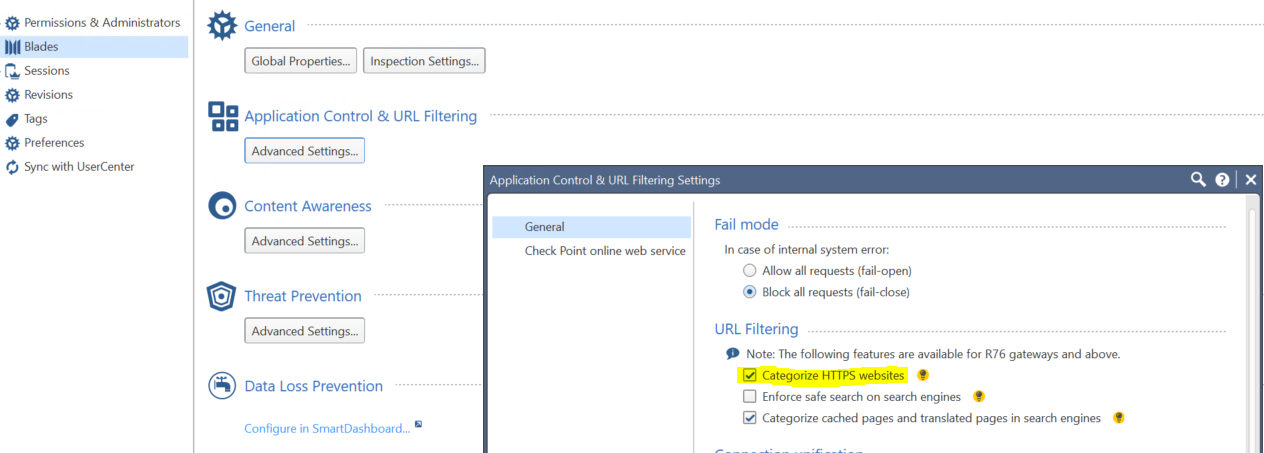Select Allow all requests (fail-open)

pyautogui.click(x=750, y=271)
